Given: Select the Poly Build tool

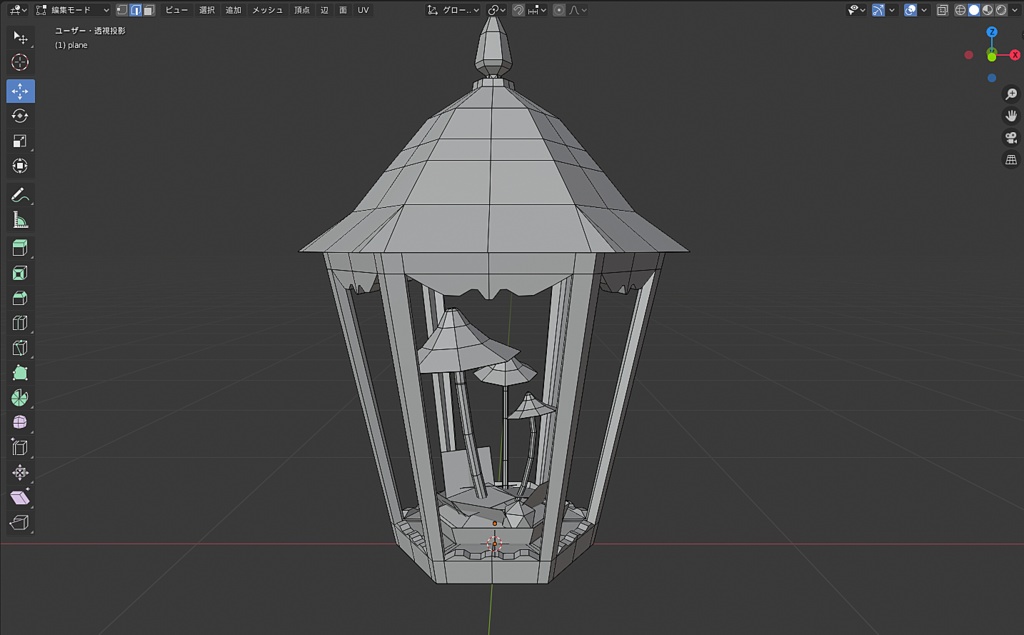Looking at the screenshot, I should coord(20,373).
